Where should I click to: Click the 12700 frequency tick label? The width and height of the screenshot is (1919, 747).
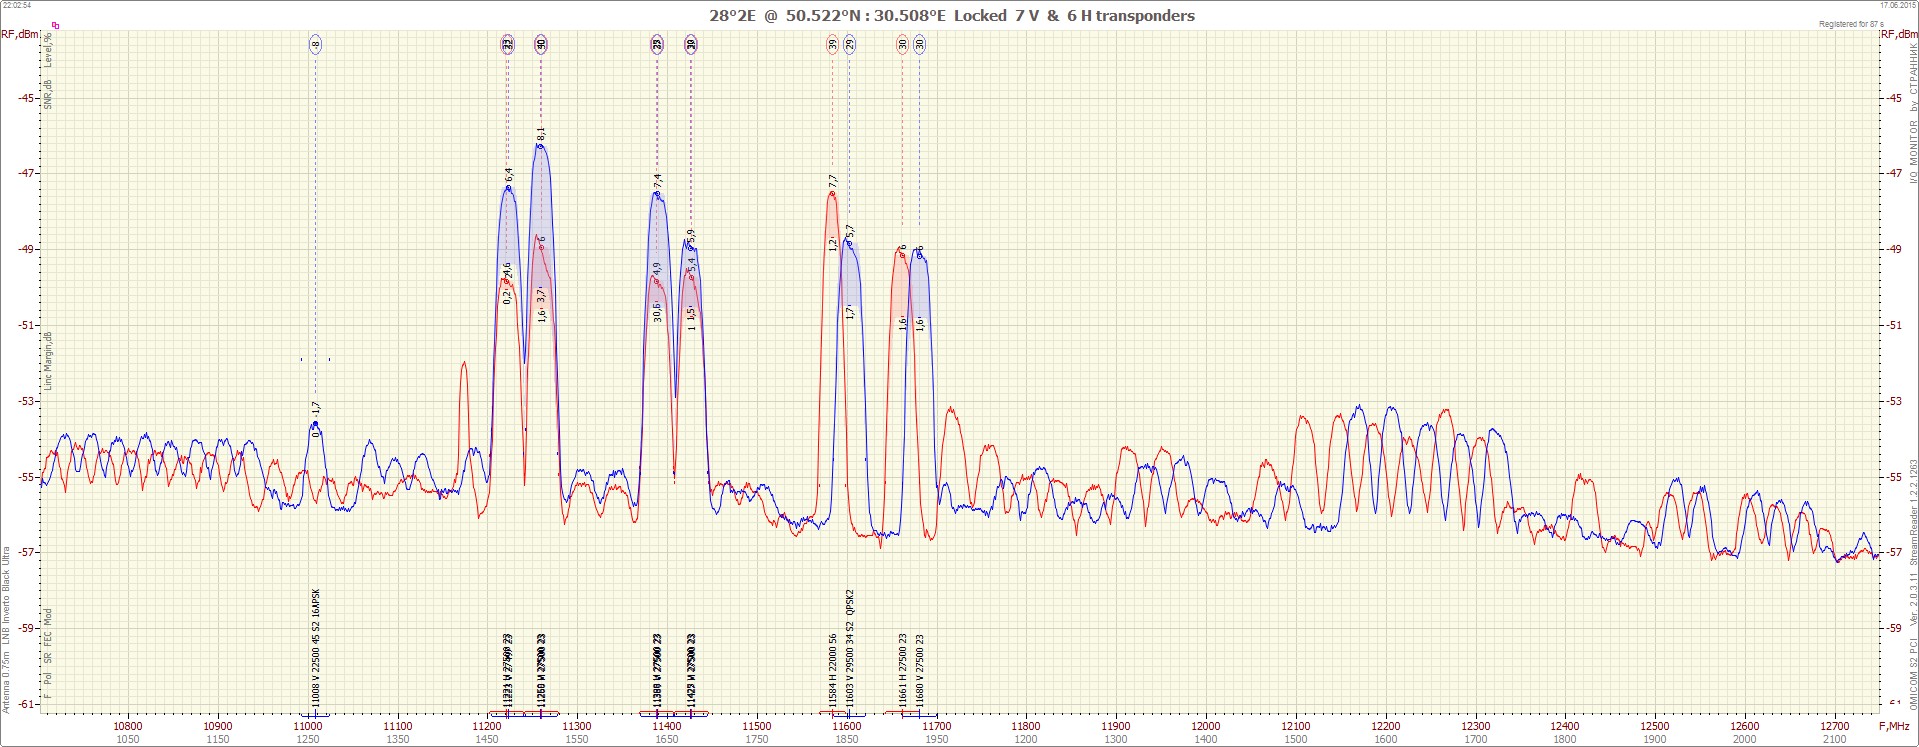[x=1835, y=727]
